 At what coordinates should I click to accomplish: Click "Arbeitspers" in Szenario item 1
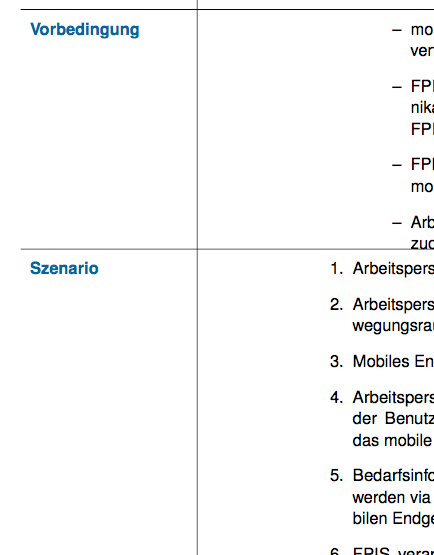pyautogui.click(x=393, y=269)
